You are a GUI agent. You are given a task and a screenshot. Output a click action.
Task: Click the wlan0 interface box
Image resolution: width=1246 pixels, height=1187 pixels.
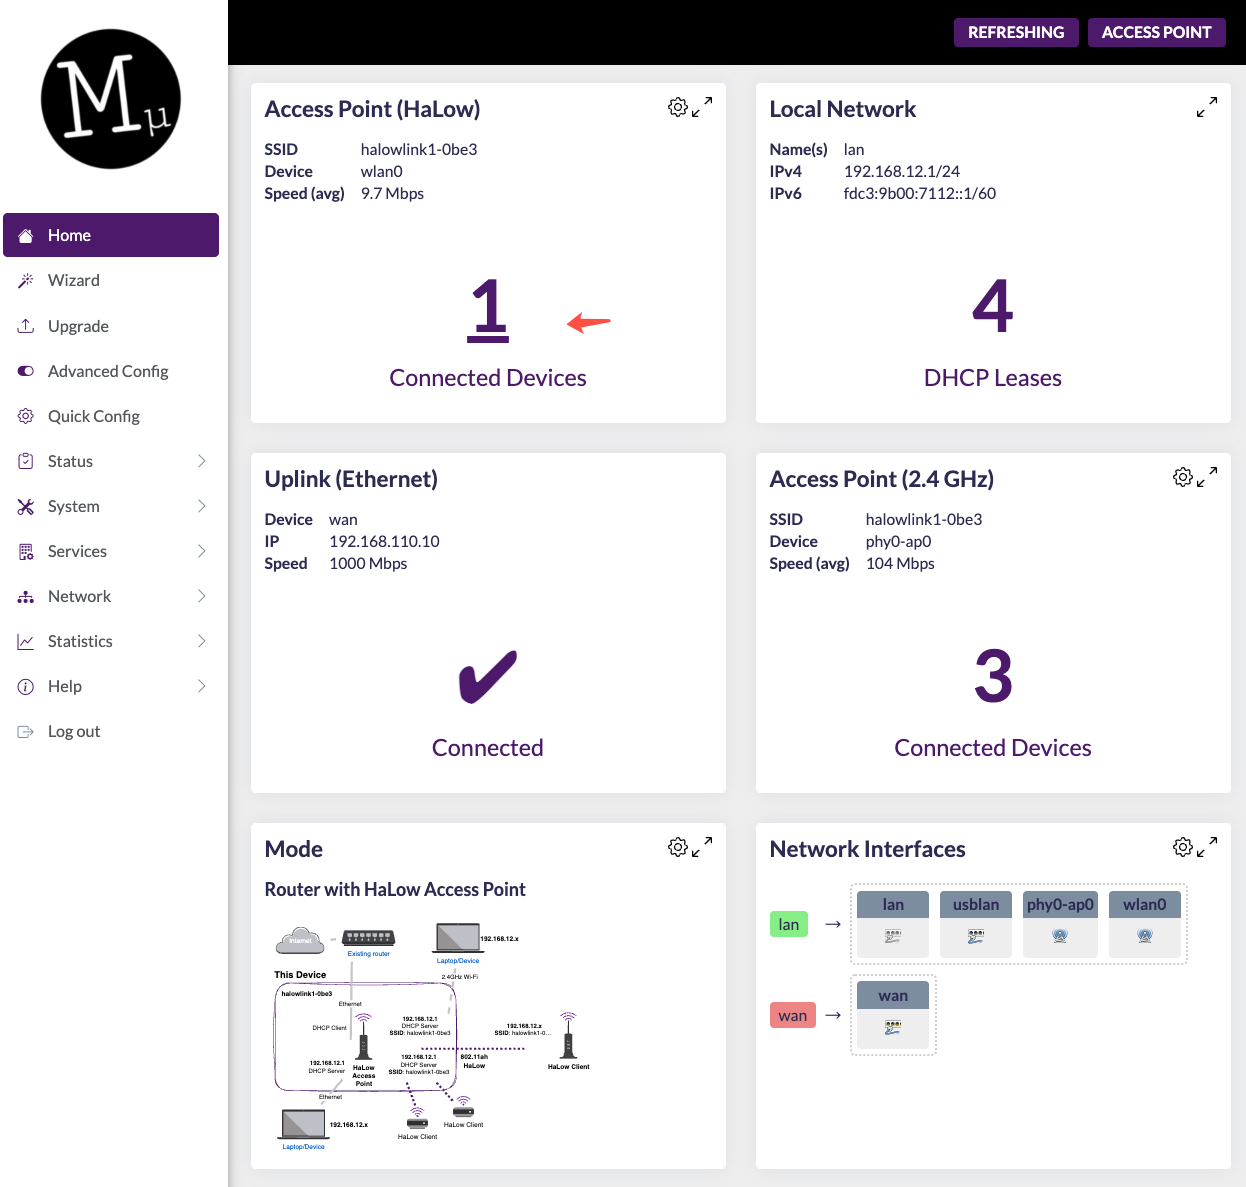point(1145,923)
